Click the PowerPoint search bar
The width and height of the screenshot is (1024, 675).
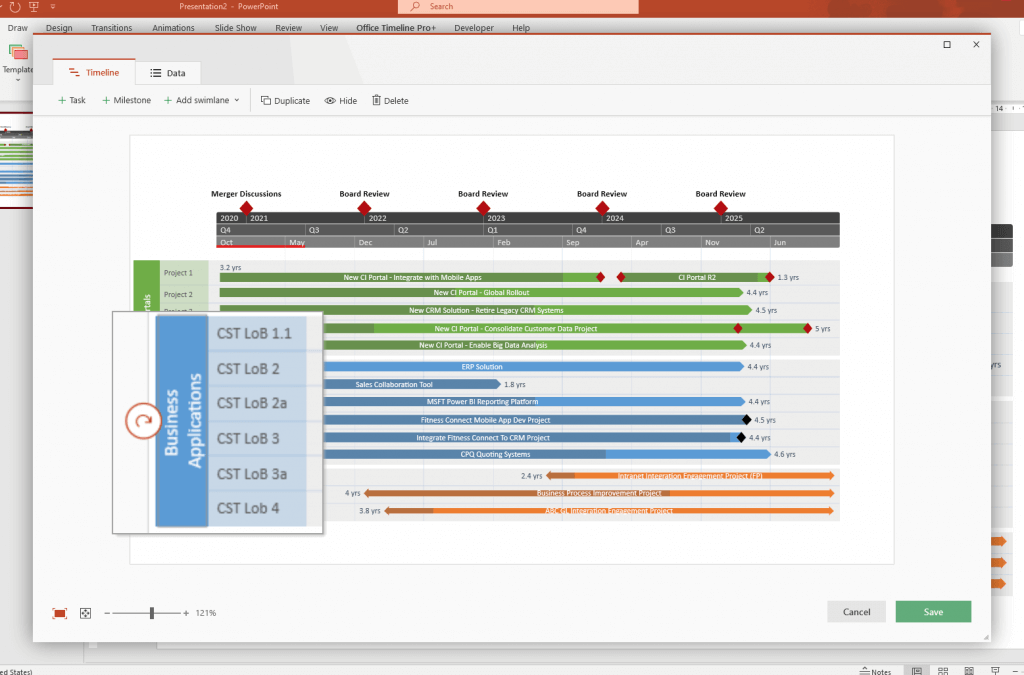click(516, 7)
